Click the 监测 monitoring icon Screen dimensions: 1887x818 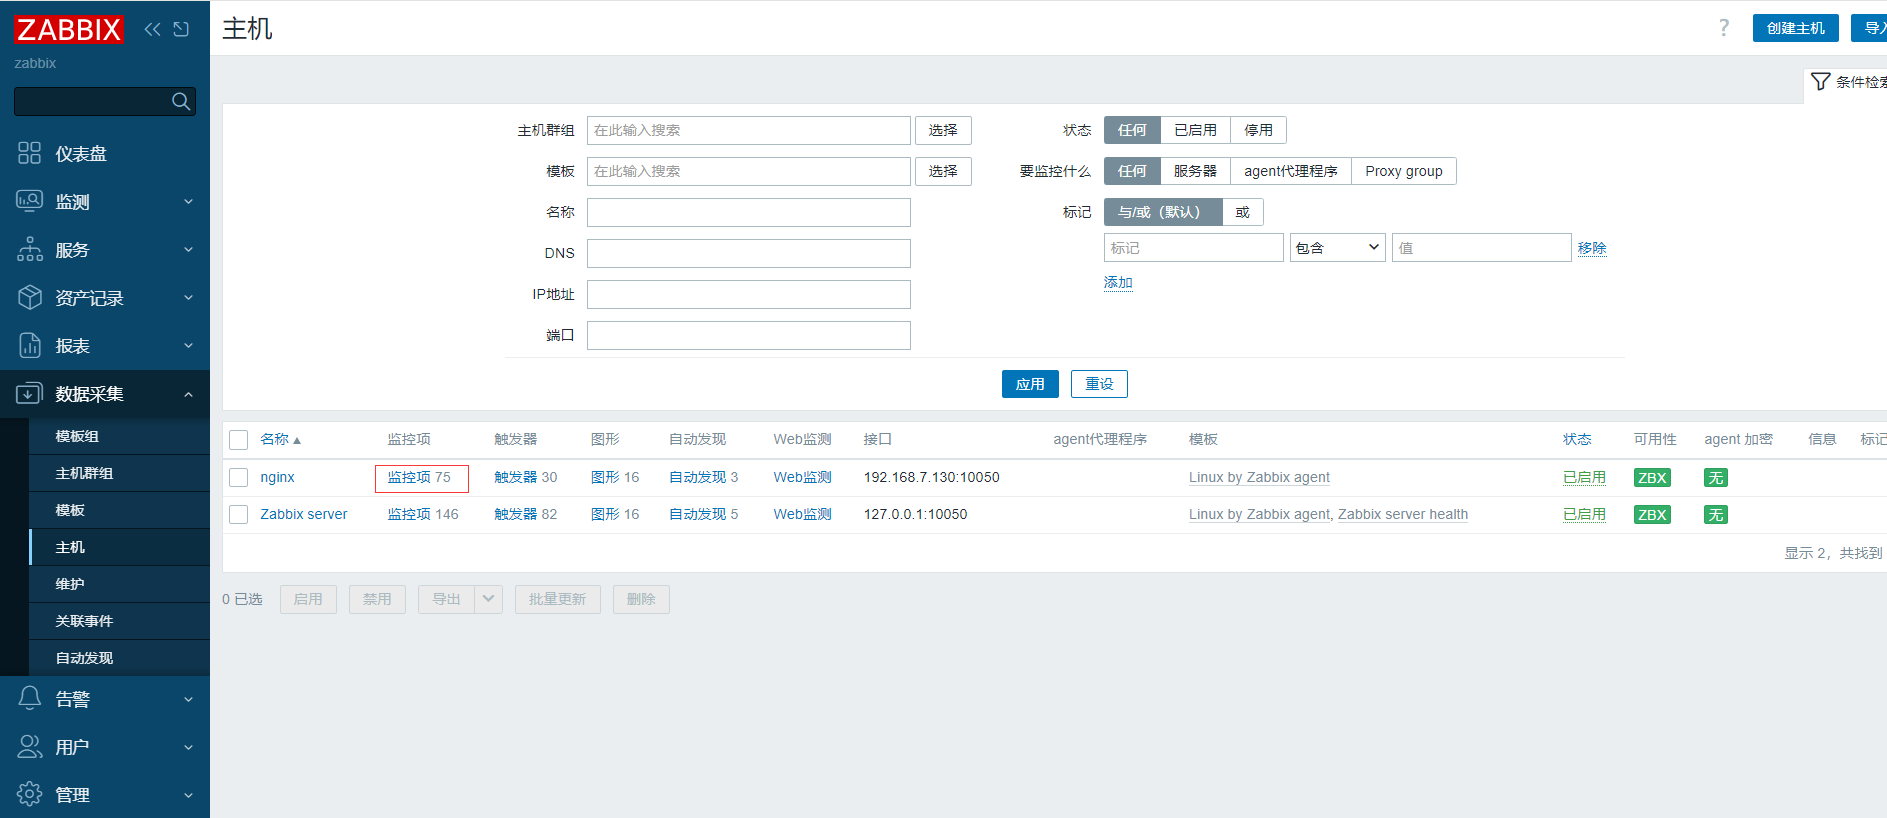30,201
